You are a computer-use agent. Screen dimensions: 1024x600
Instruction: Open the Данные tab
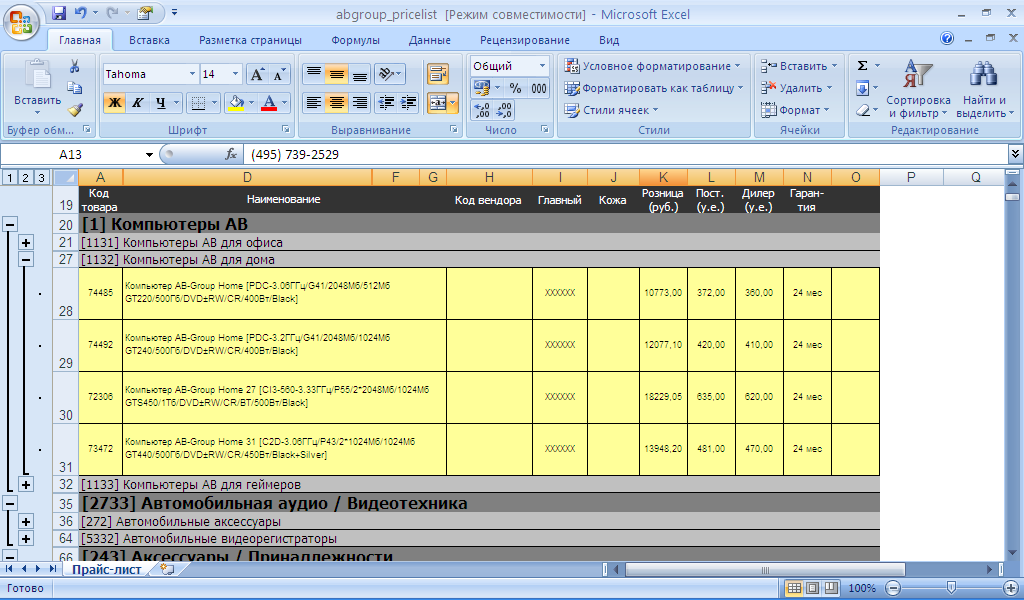tap(430, 40)
